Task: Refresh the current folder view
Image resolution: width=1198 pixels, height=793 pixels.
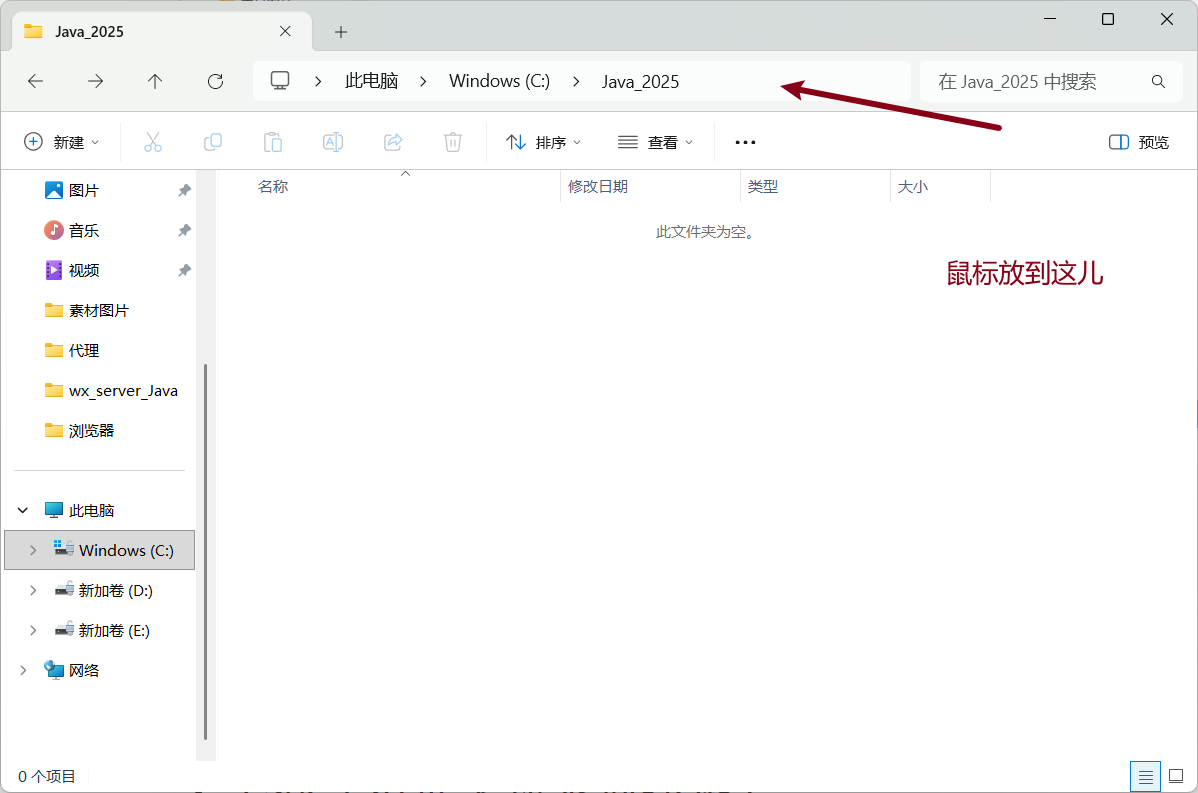Action: pos(215,82)
